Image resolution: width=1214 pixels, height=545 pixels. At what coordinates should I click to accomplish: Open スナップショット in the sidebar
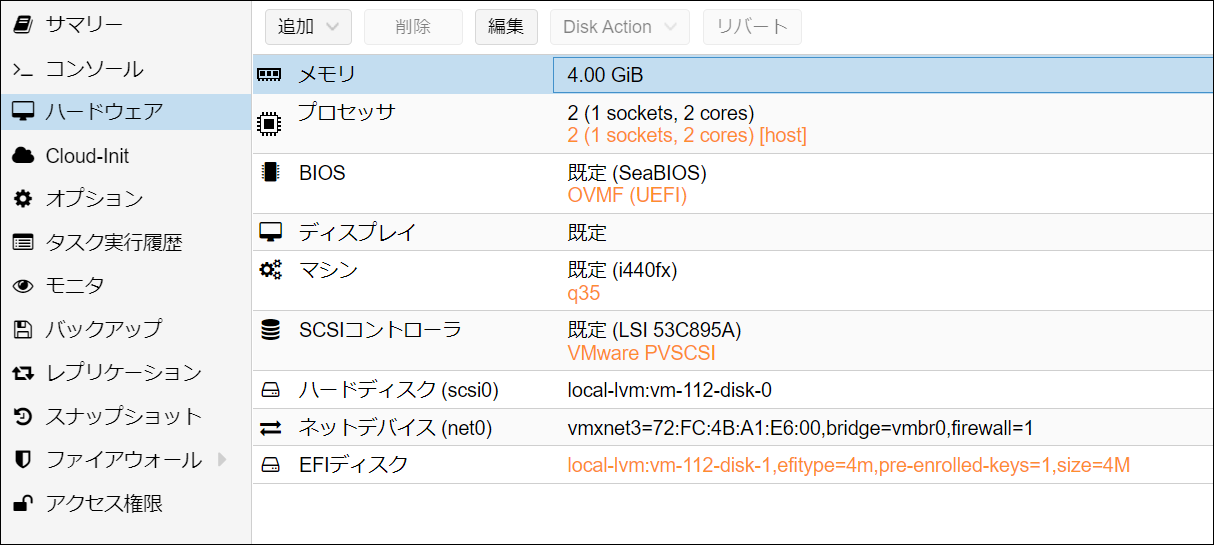pos(123,416)
